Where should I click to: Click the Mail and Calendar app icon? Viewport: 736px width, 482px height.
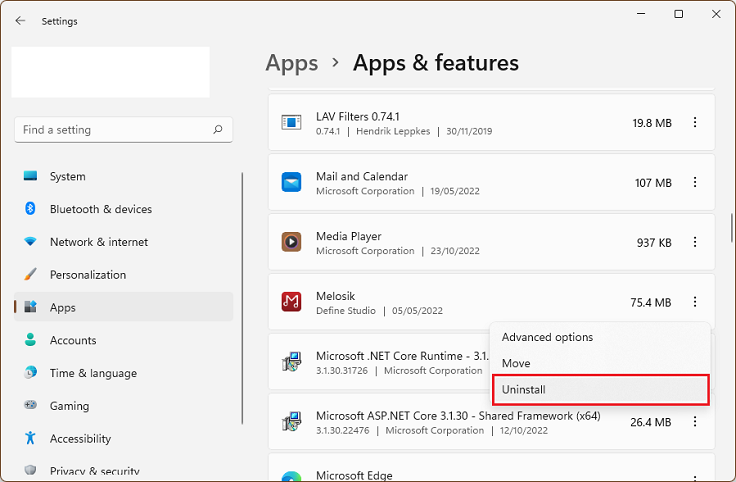click(291, 182)
